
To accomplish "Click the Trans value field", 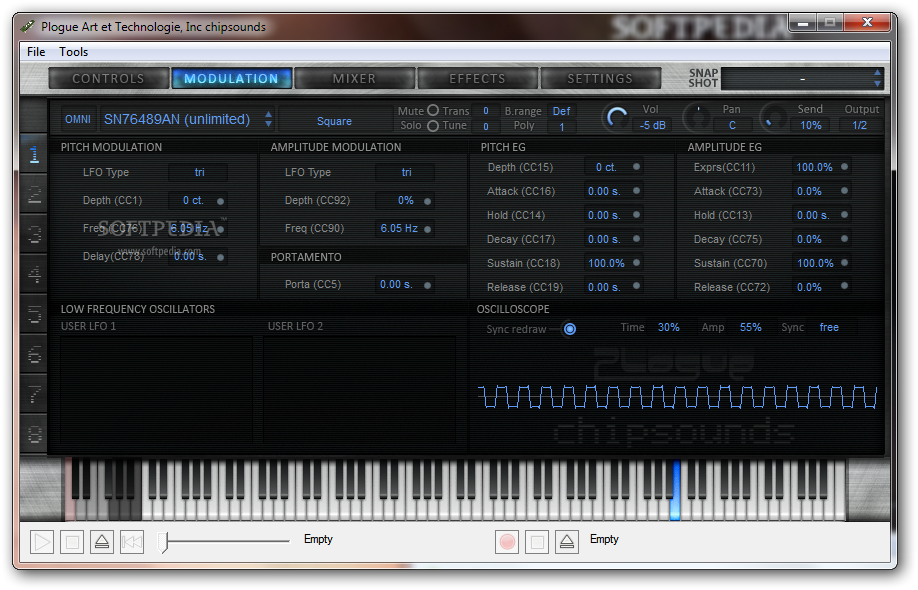I will 485,111.
